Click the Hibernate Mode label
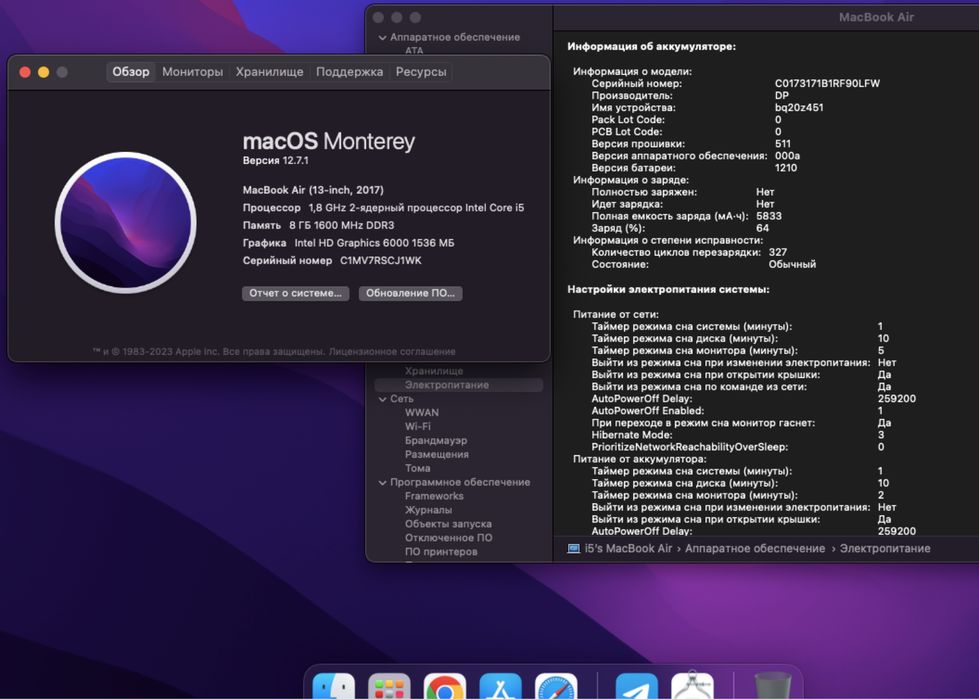Image resolution: width=979 pixels, height=699 pixels. [632, 435]
